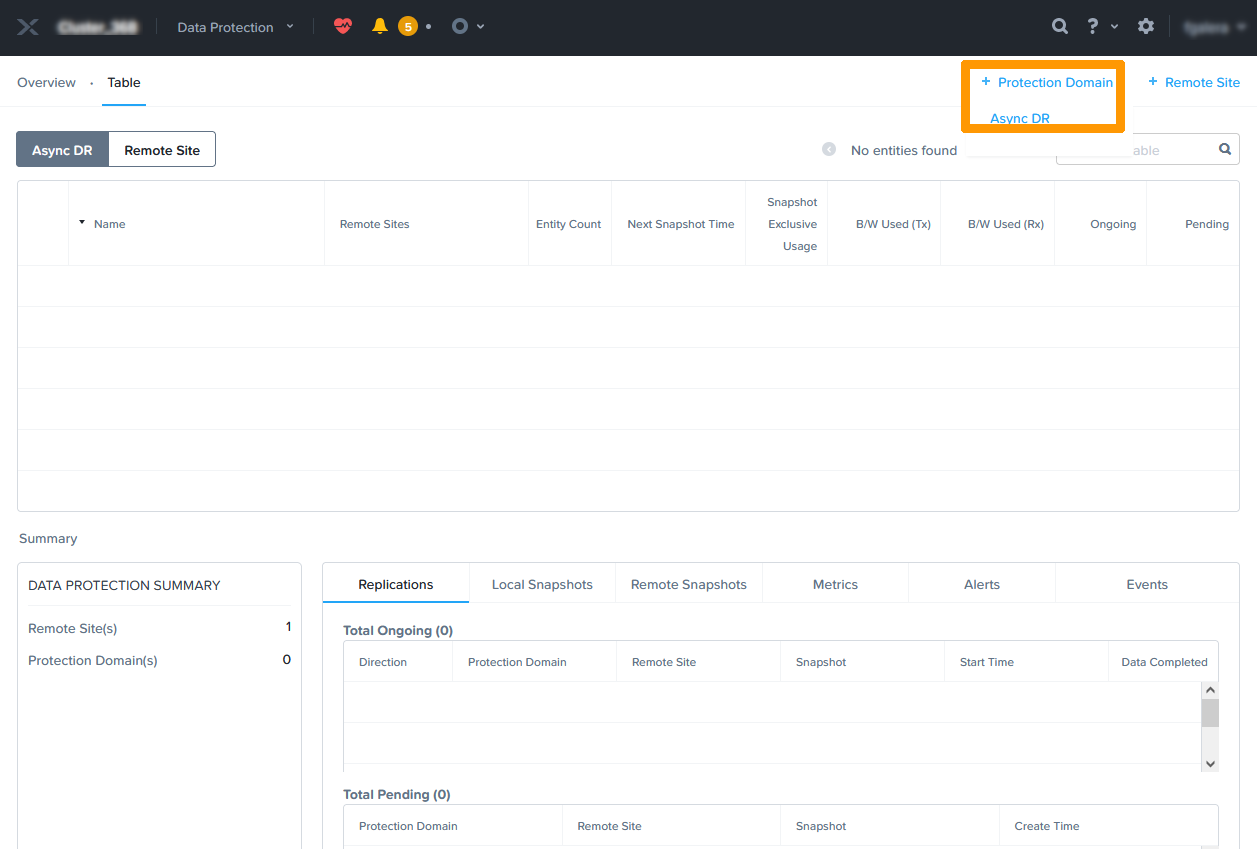
Task: Click the Nutanix X logo icon
Action: (28, 27)
